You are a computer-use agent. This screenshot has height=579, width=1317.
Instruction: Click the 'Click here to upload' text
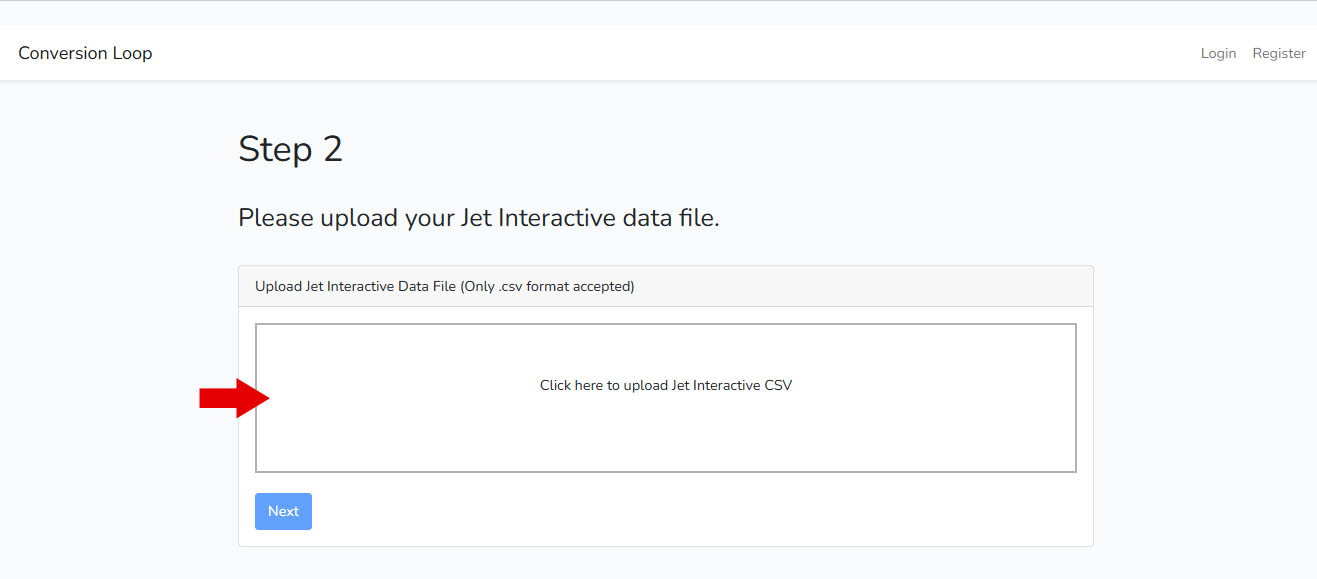(665, 385)
